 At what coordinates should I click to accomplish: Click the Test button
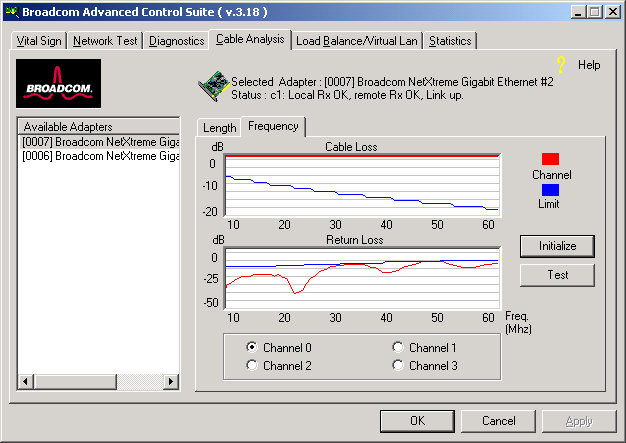[x=557, y=275]
